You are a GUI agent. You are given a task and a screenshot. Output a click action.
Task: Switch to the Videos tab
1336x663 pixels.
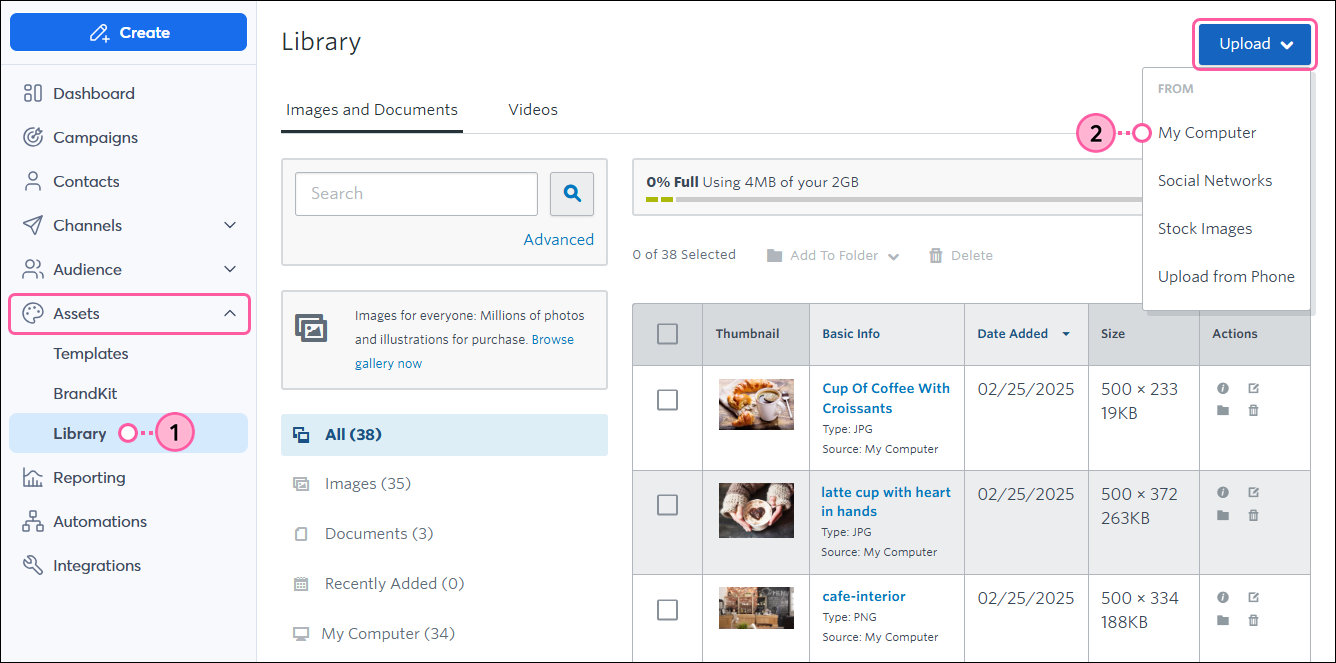(x=532, y=109)
